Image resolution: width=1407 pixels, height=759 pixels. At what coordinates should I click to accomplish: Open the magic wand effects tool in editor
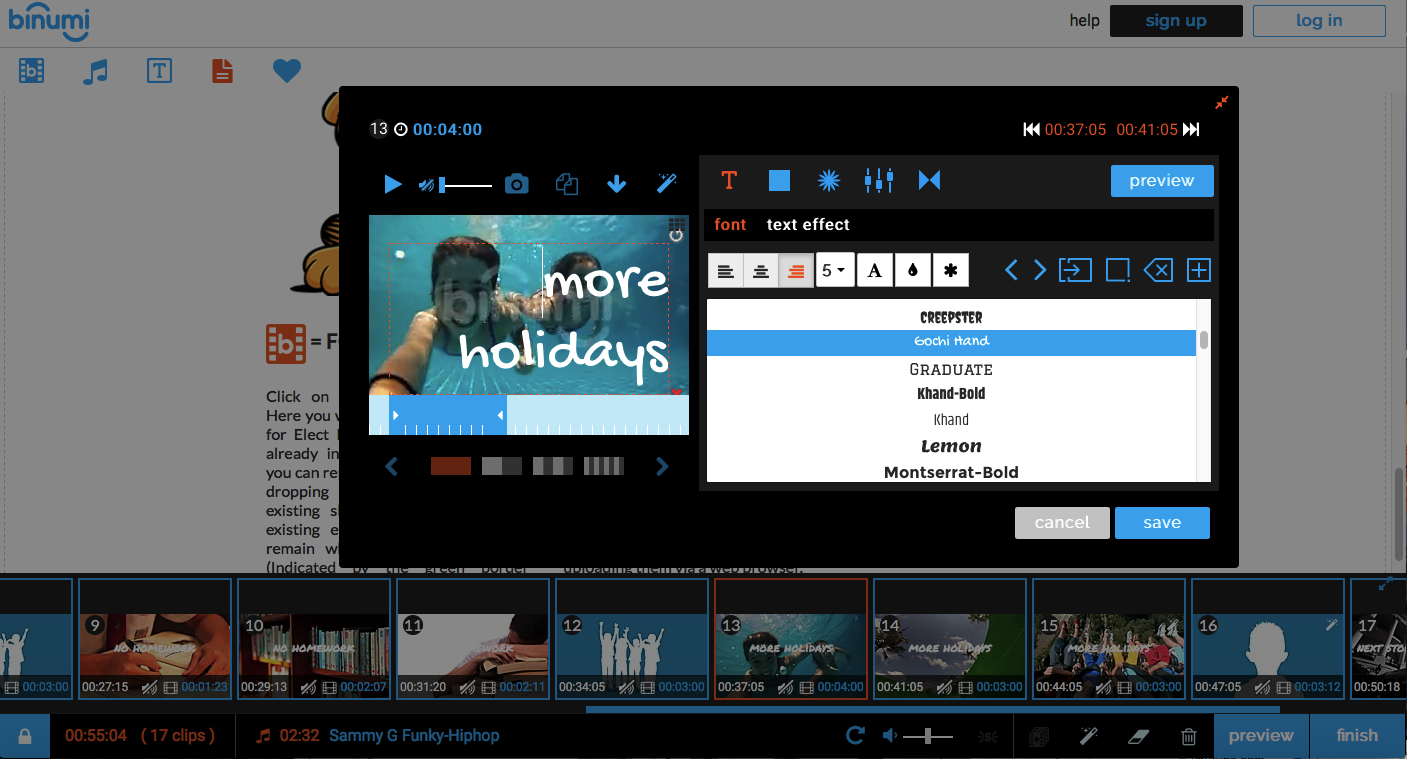667,183
